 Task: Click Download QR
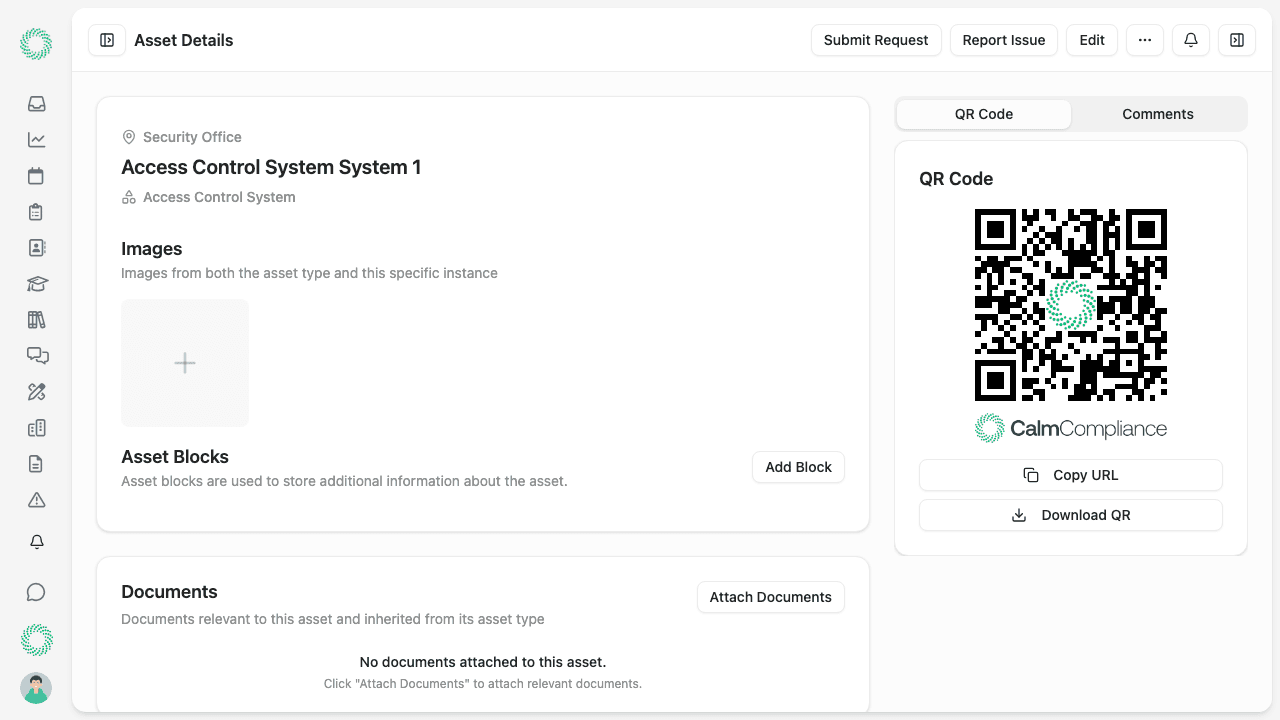point(1070,514)
